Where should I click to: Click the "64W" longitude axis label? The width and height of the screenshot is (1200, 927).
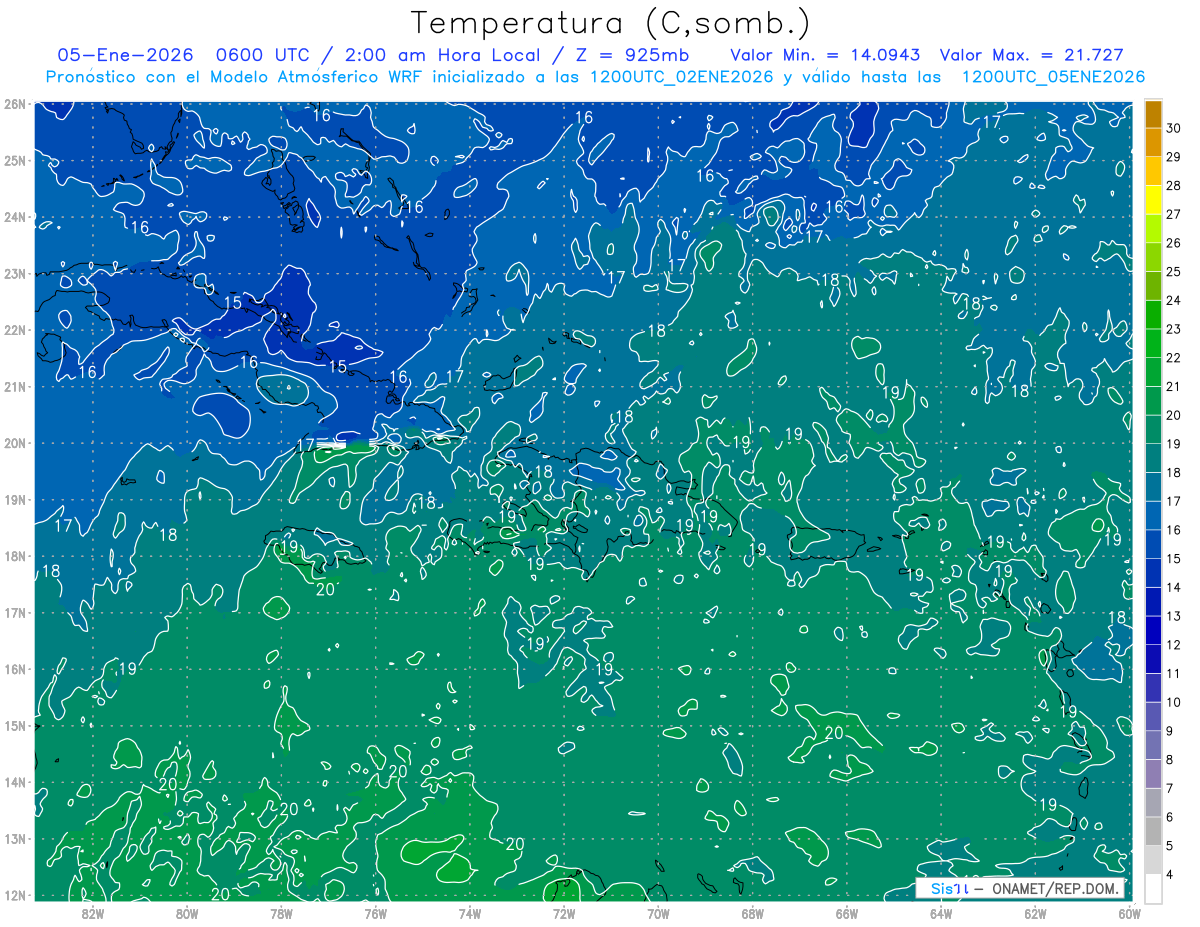tap(940, 913)
